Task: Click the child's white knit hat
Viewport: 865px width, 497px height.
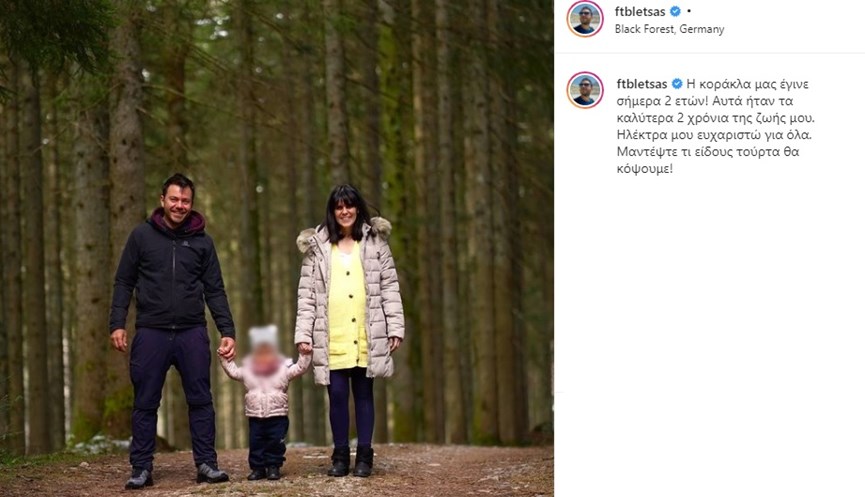Action: click(264, 335)
